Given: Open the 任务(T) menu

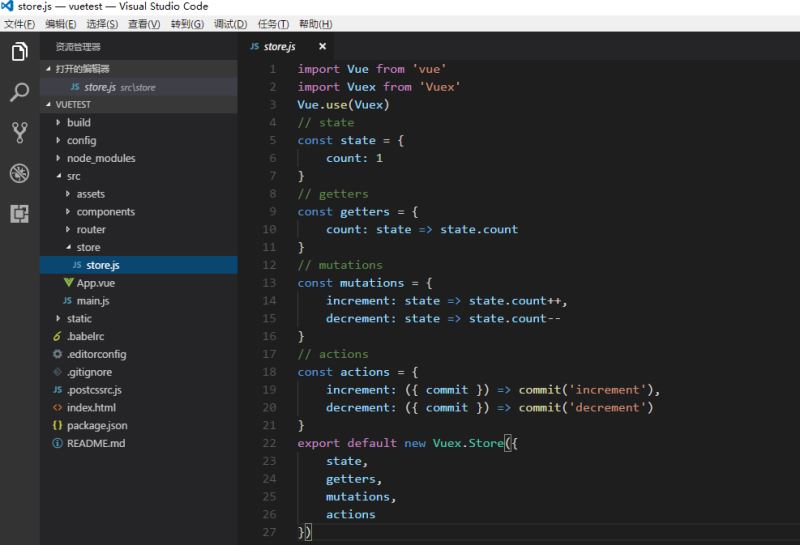Looking at the screenshot, I should 273,24.
